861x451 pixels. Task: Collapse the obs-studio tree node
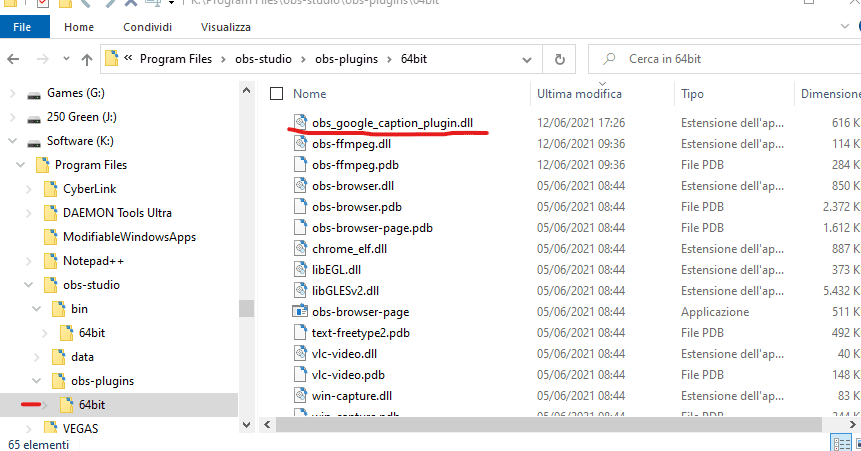pos(37,285)
